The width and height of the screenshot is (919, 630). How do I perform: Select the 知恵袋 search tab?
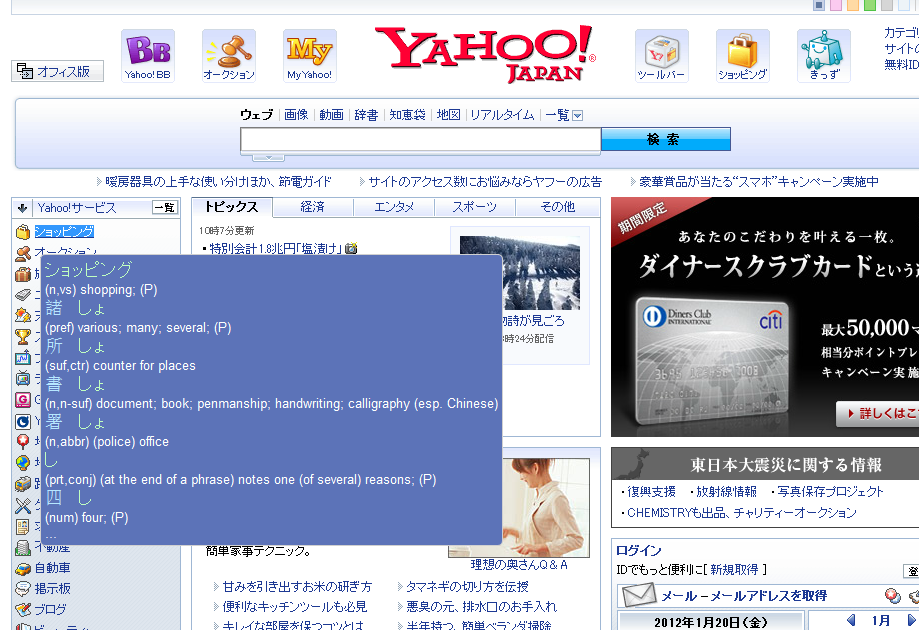407,115
